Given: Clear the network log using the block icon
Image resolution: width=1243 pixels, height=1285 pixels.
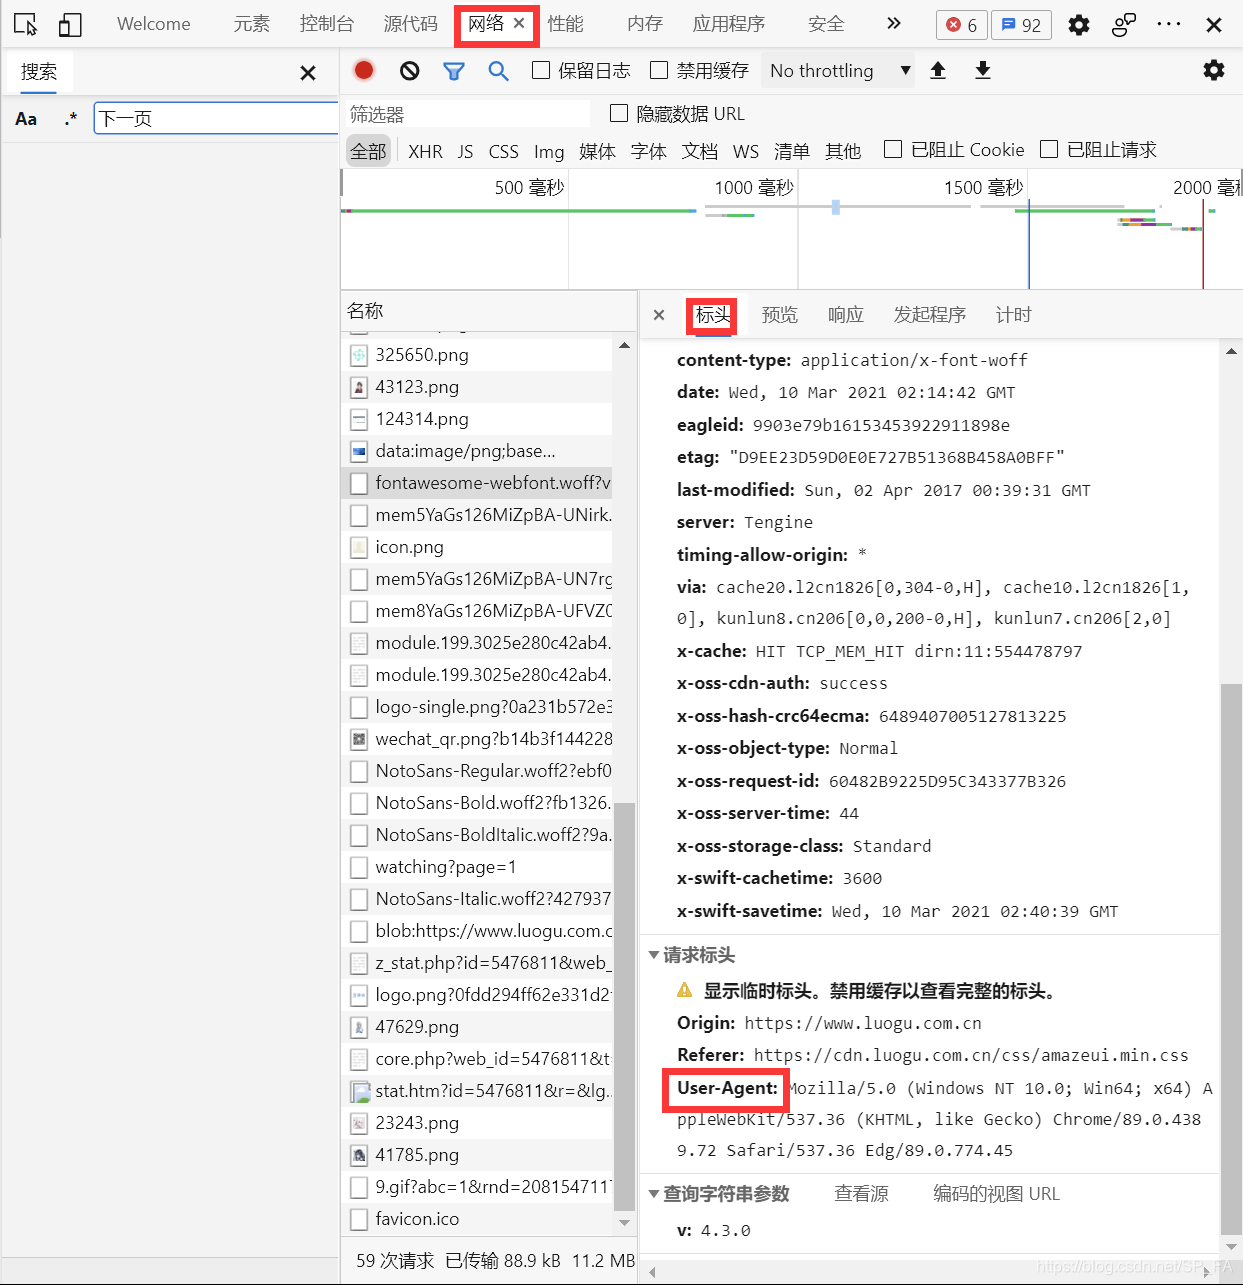Looking at the screenshot, I should 409,70.
